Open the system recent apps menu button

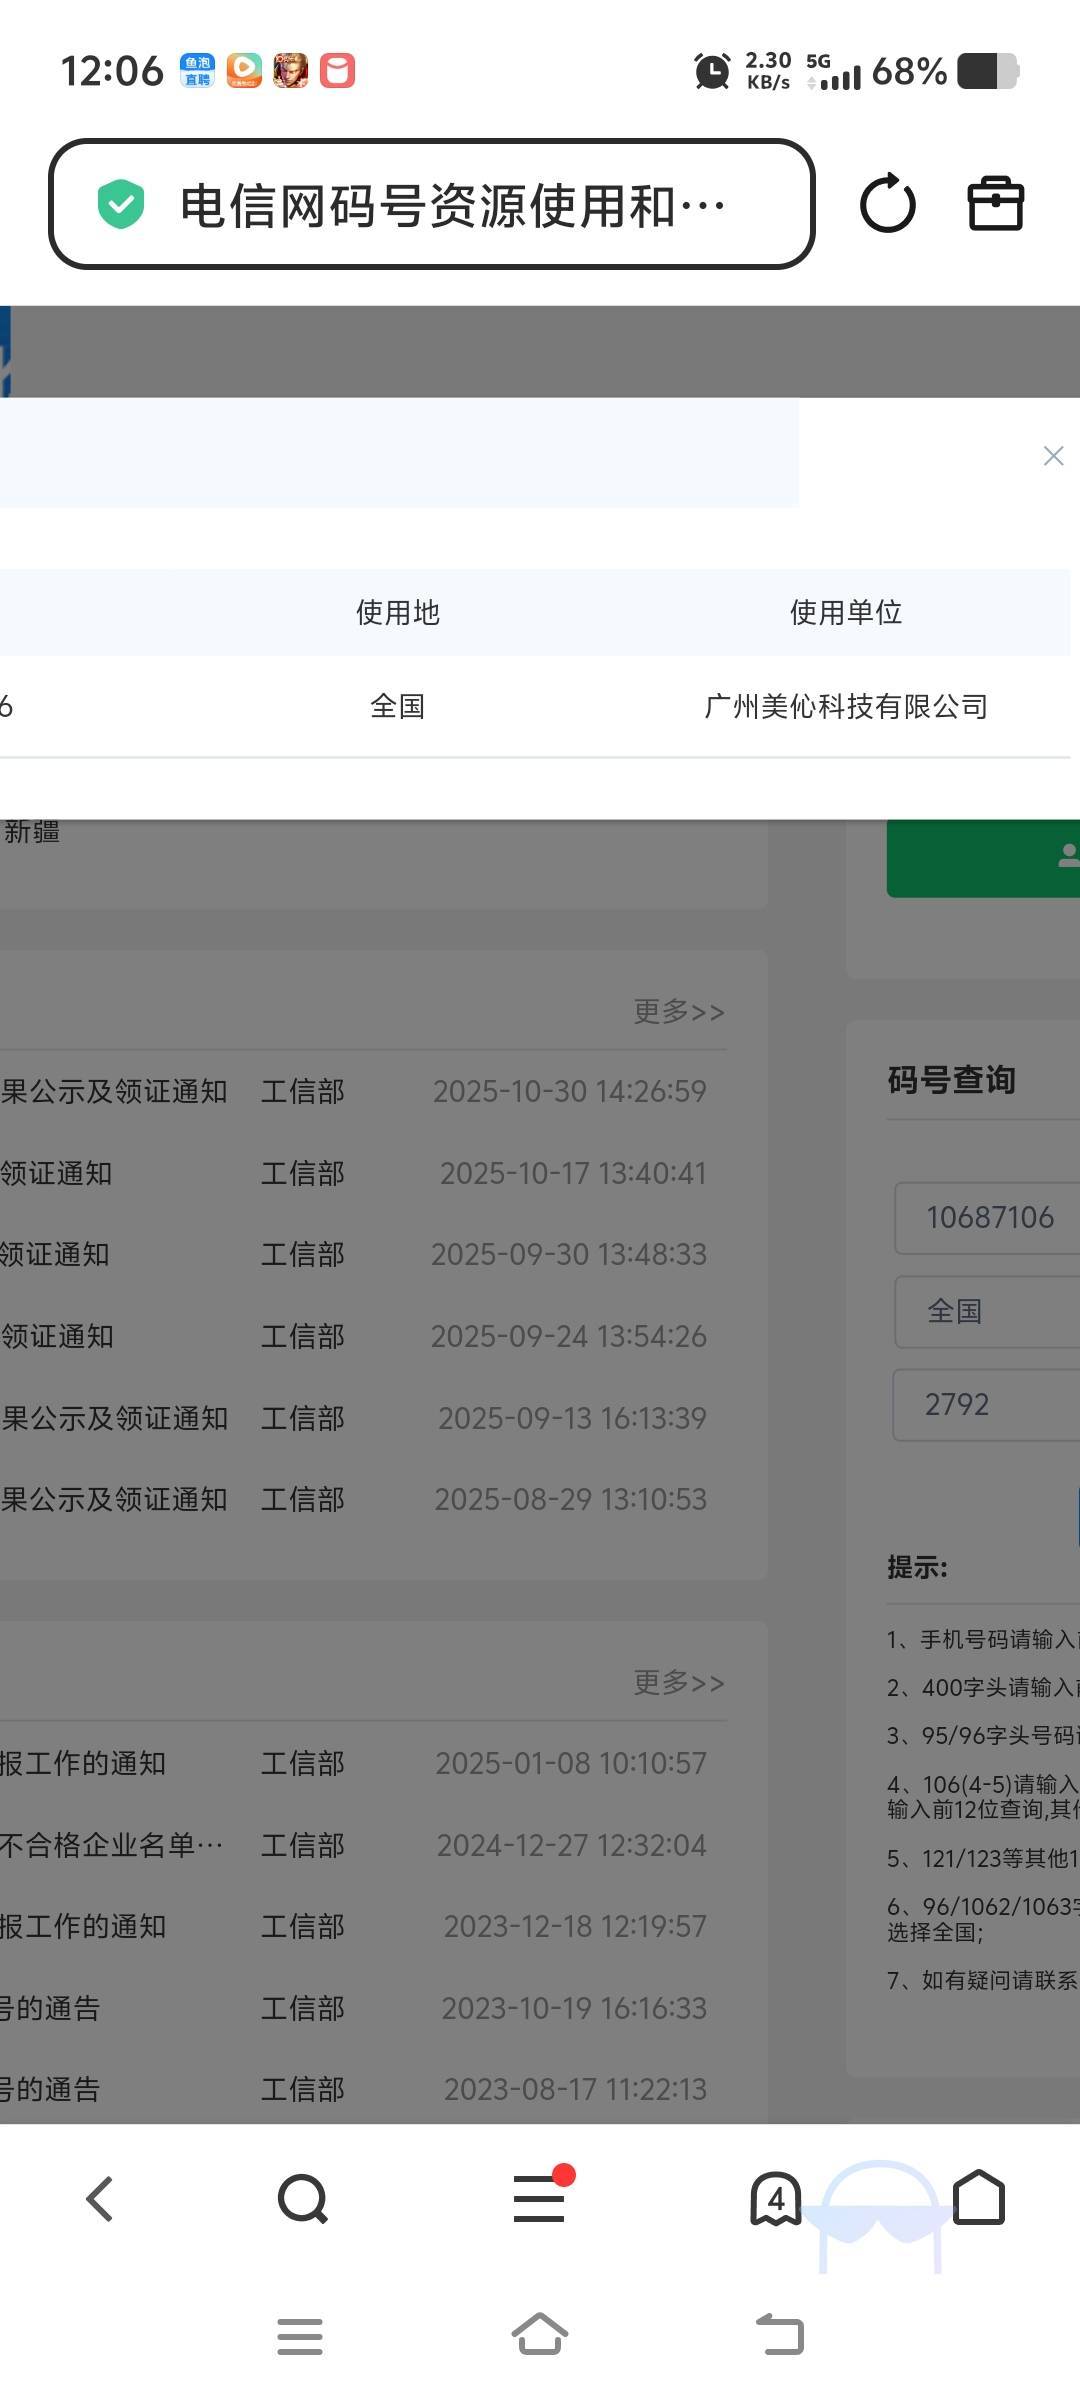click(x=300, y=2336)
